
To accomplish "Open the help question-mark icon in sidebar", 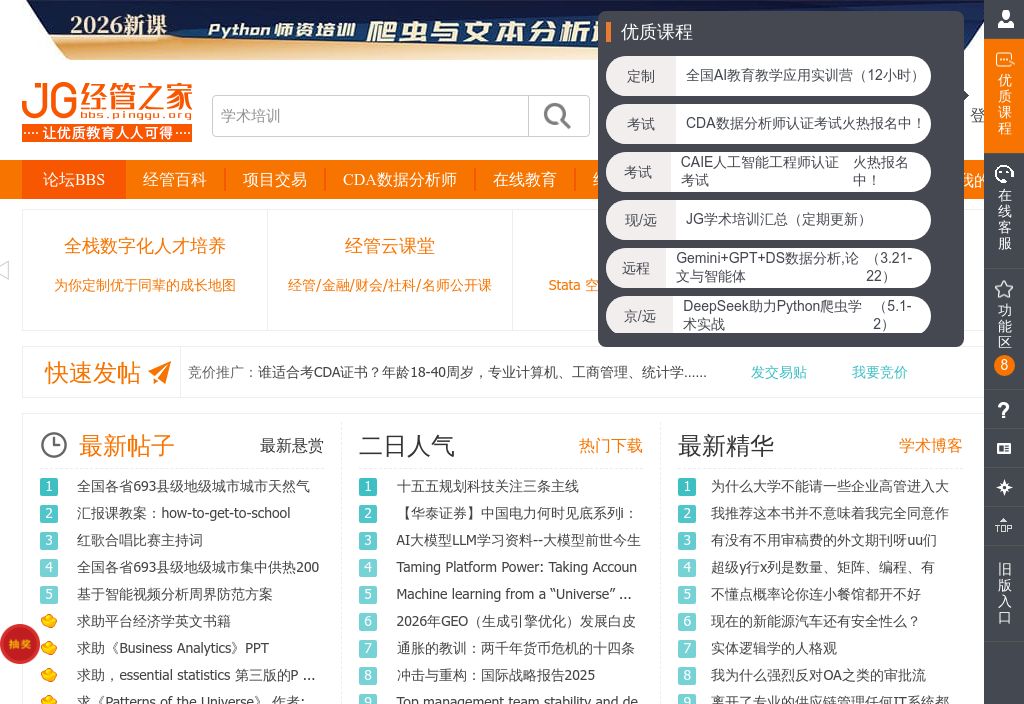I will coord(1004,410).
